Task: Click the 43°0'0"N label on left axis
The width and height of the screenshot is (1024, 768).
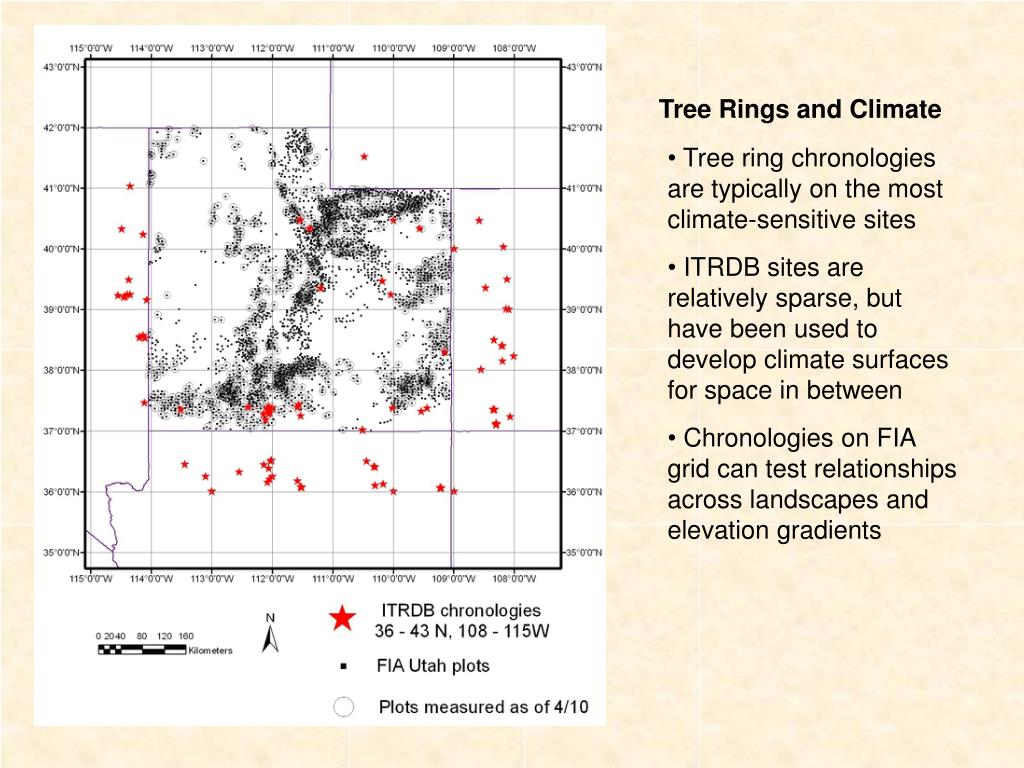Action: tap(62, 67)
